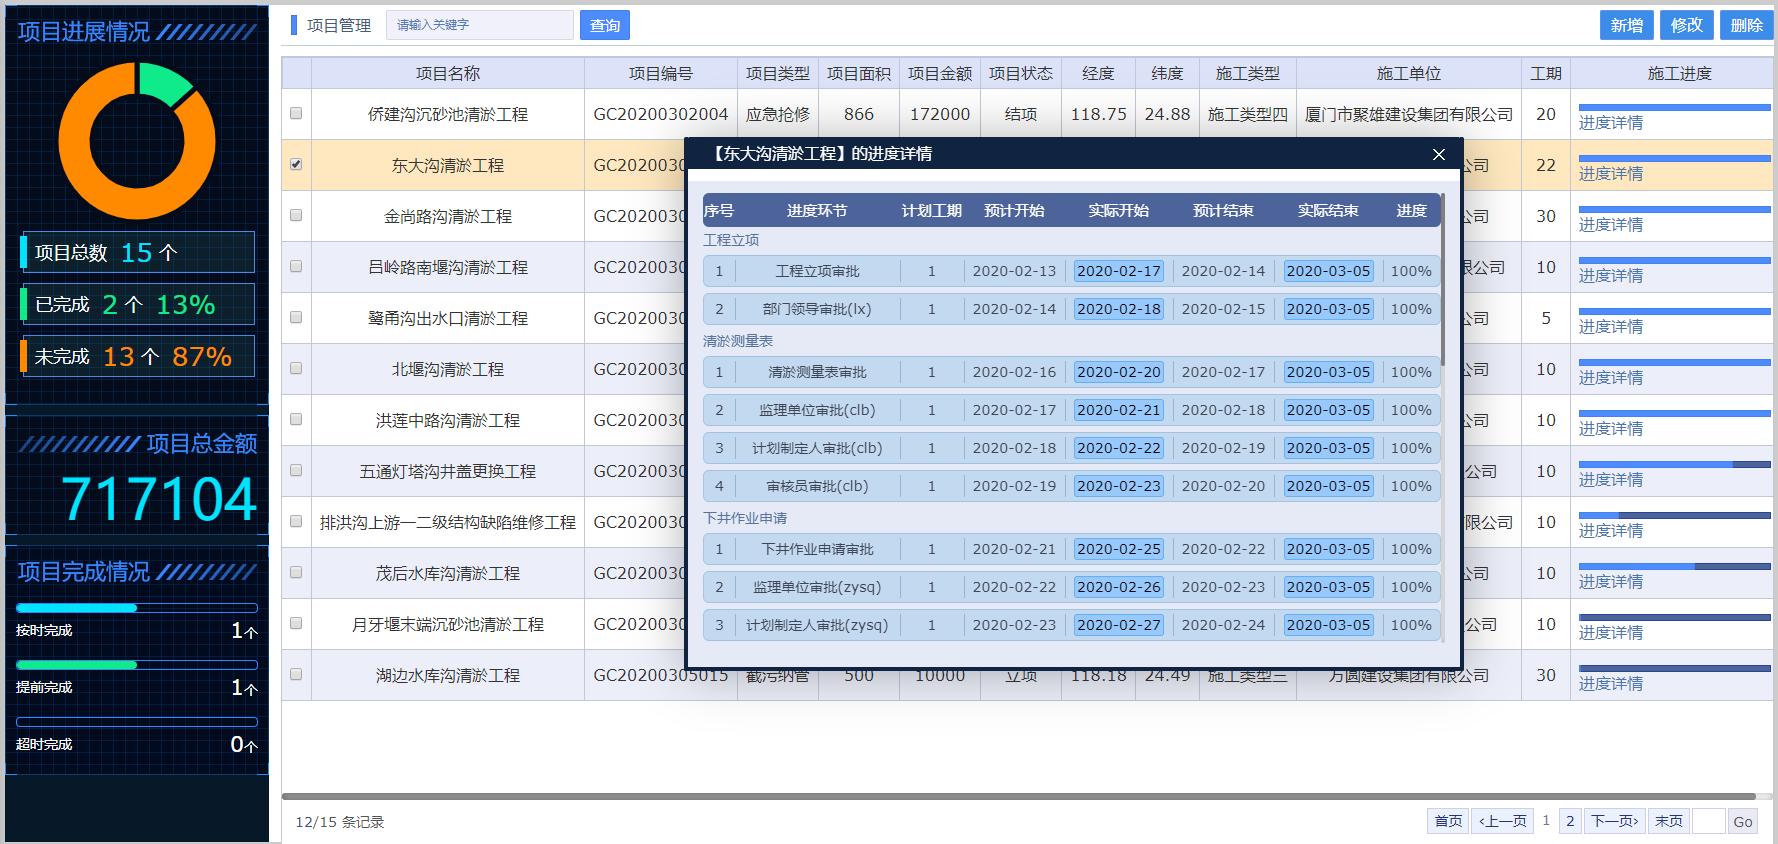This screenshot has height=844, width=1778.
Task: Click the 新增 button to add project
Action: tap(1626, 25)
